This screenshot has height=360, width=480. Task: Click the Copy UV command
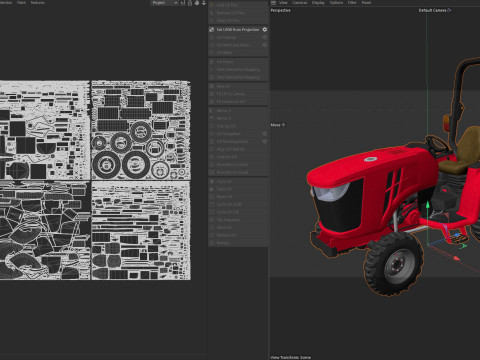point(238,182)
